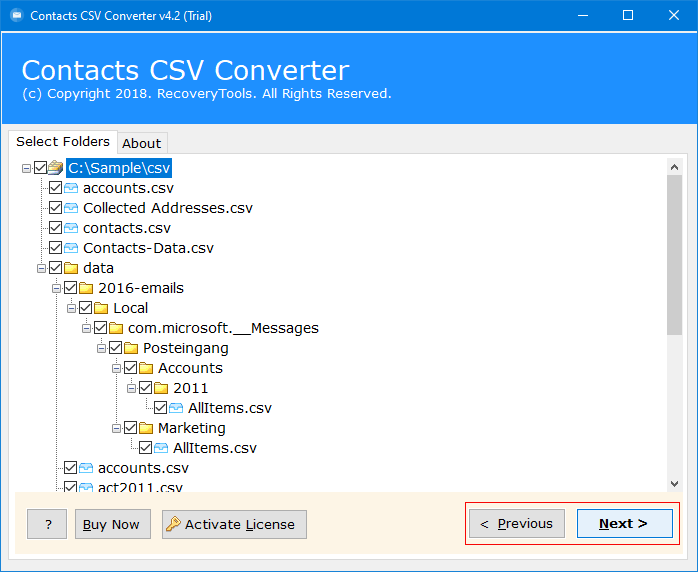Uncheck the data folder checkbox
This screenshot has height=572, width=698.
[x=56, y=268]
